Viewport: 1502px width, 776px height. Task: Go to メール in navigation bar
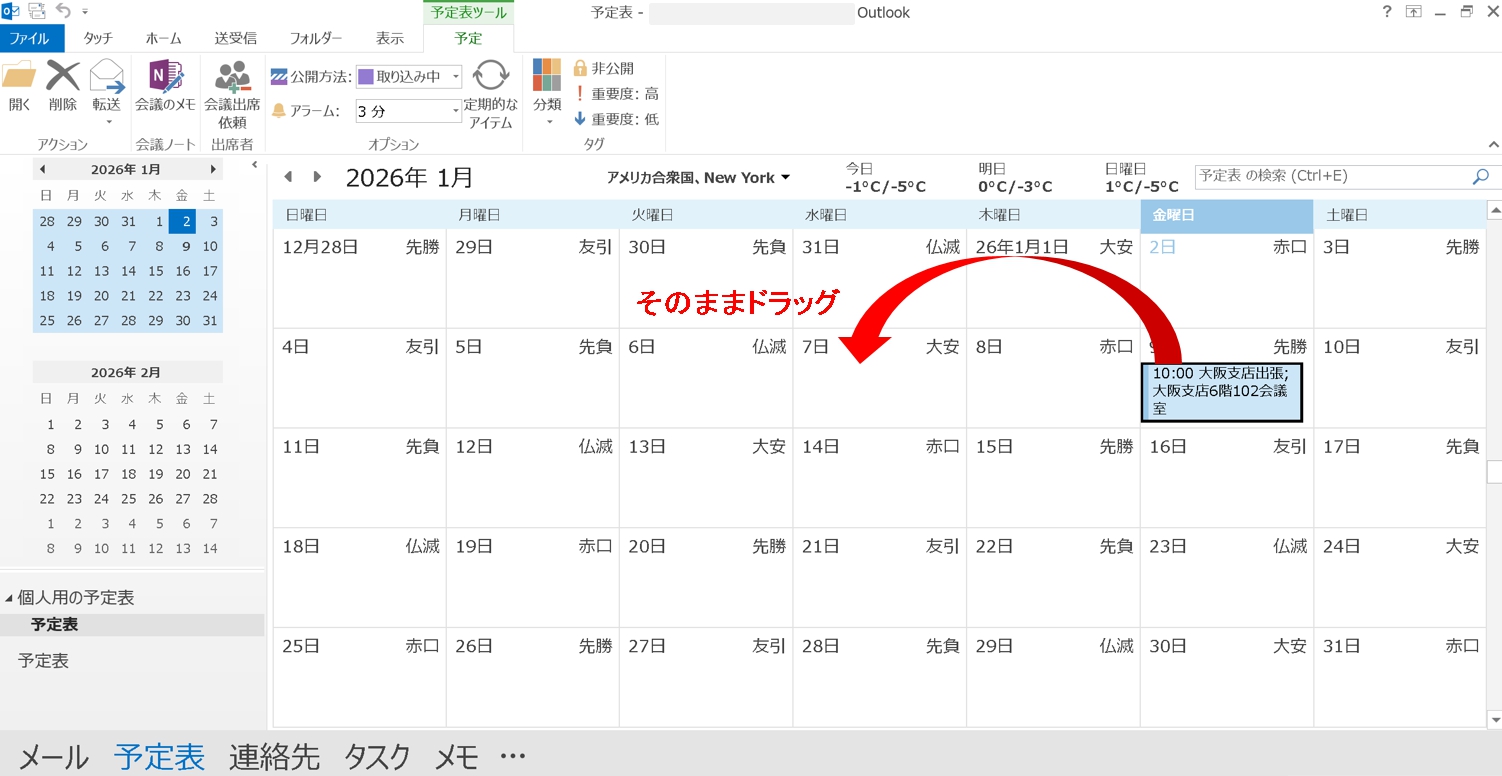point(54,757)
